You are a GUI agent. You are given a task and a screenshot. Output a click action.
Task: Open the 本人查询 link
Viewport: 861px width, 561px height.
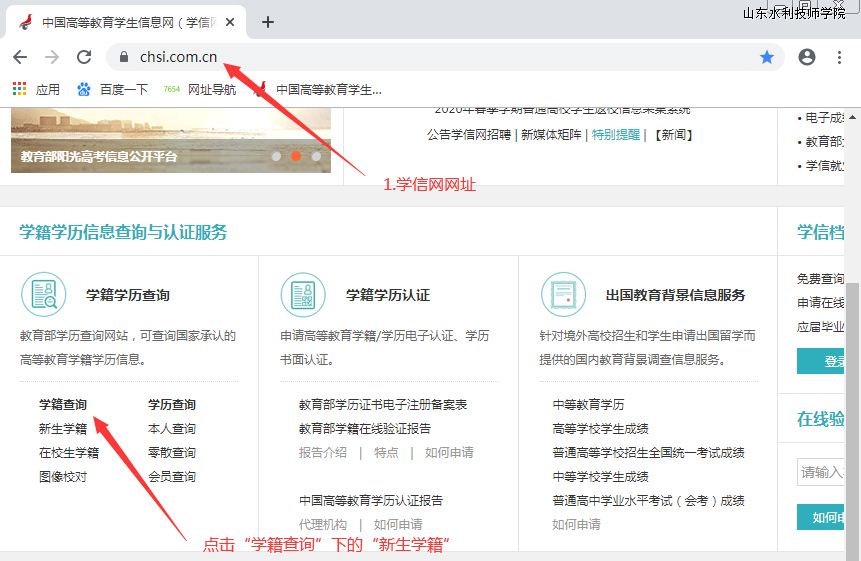(172, 429)
